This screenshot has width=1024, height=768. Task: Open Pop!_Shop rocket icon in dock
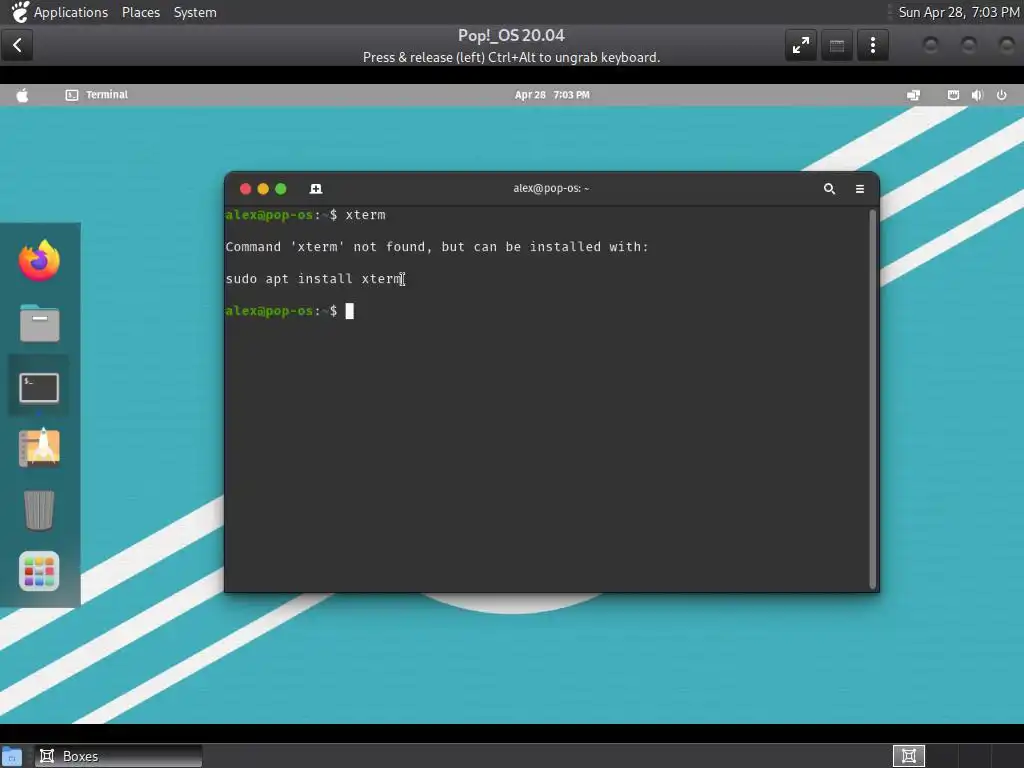pos(39,448)
